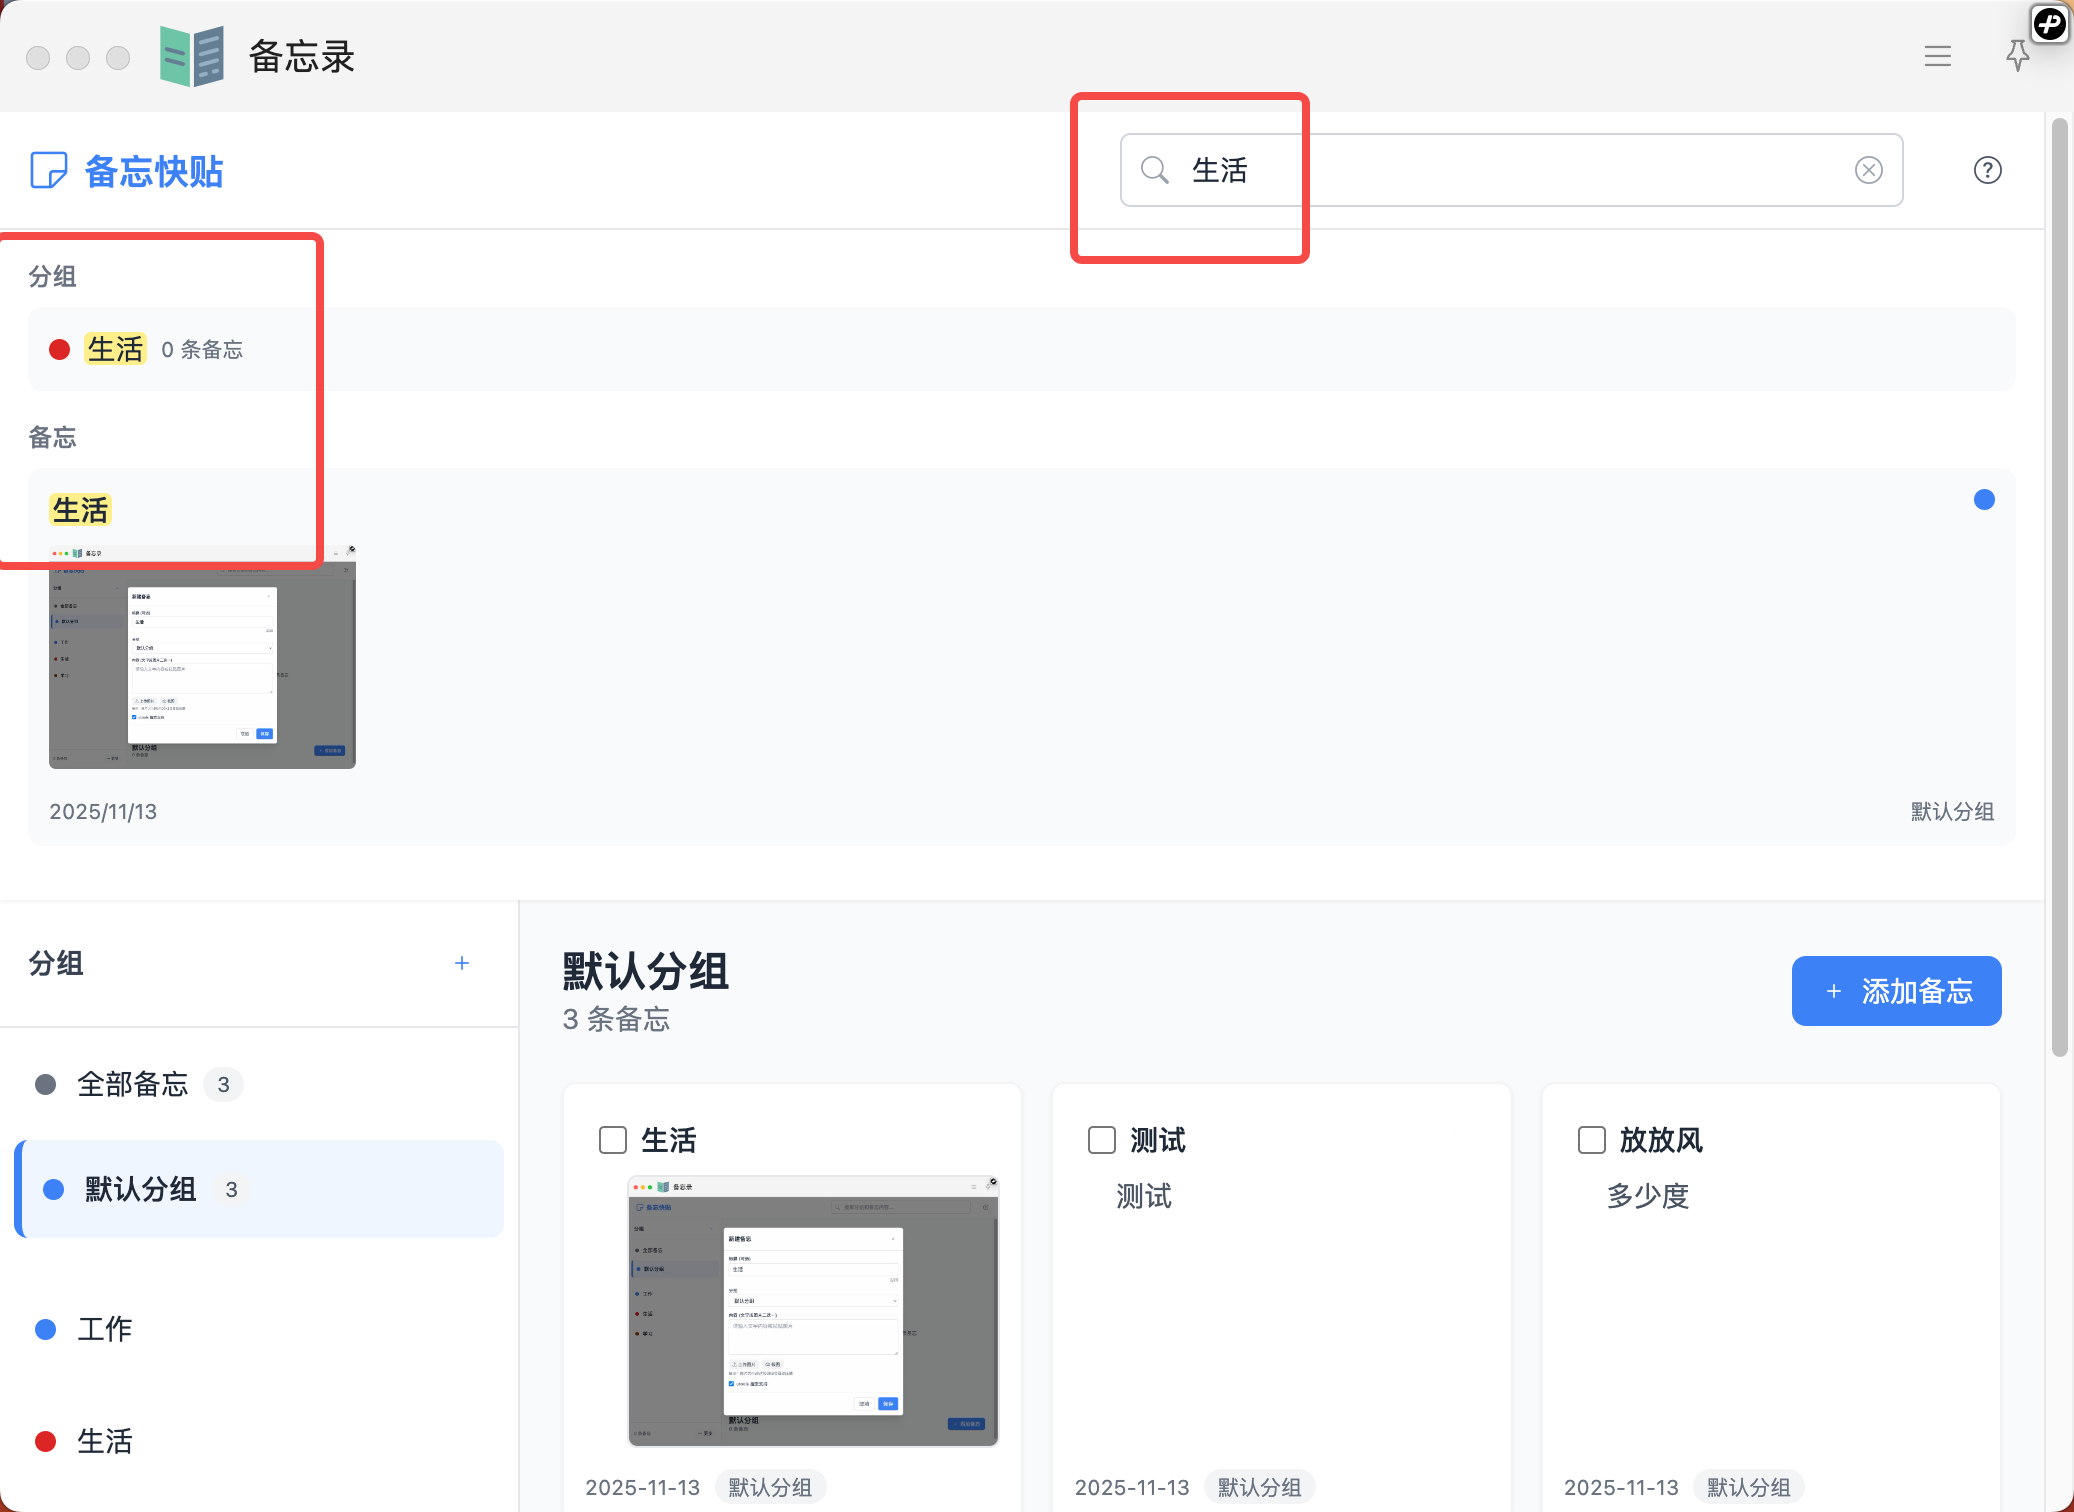Select the 工作 group in sidebar
The height and width of the screenshot is (1512, 2074).
coord(104,1329)
